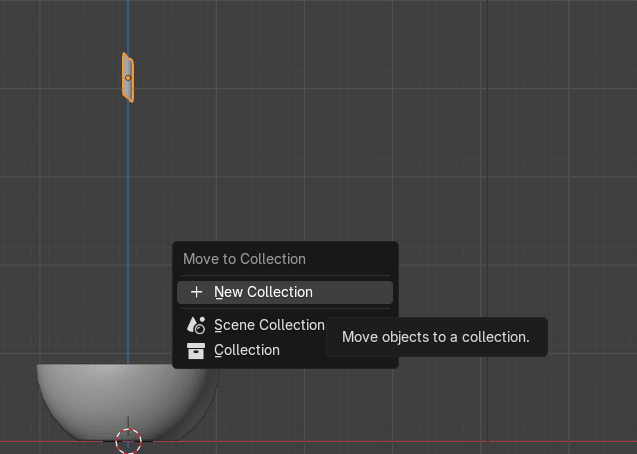Select the Scene Collection text label

click(x=269, y=325)
